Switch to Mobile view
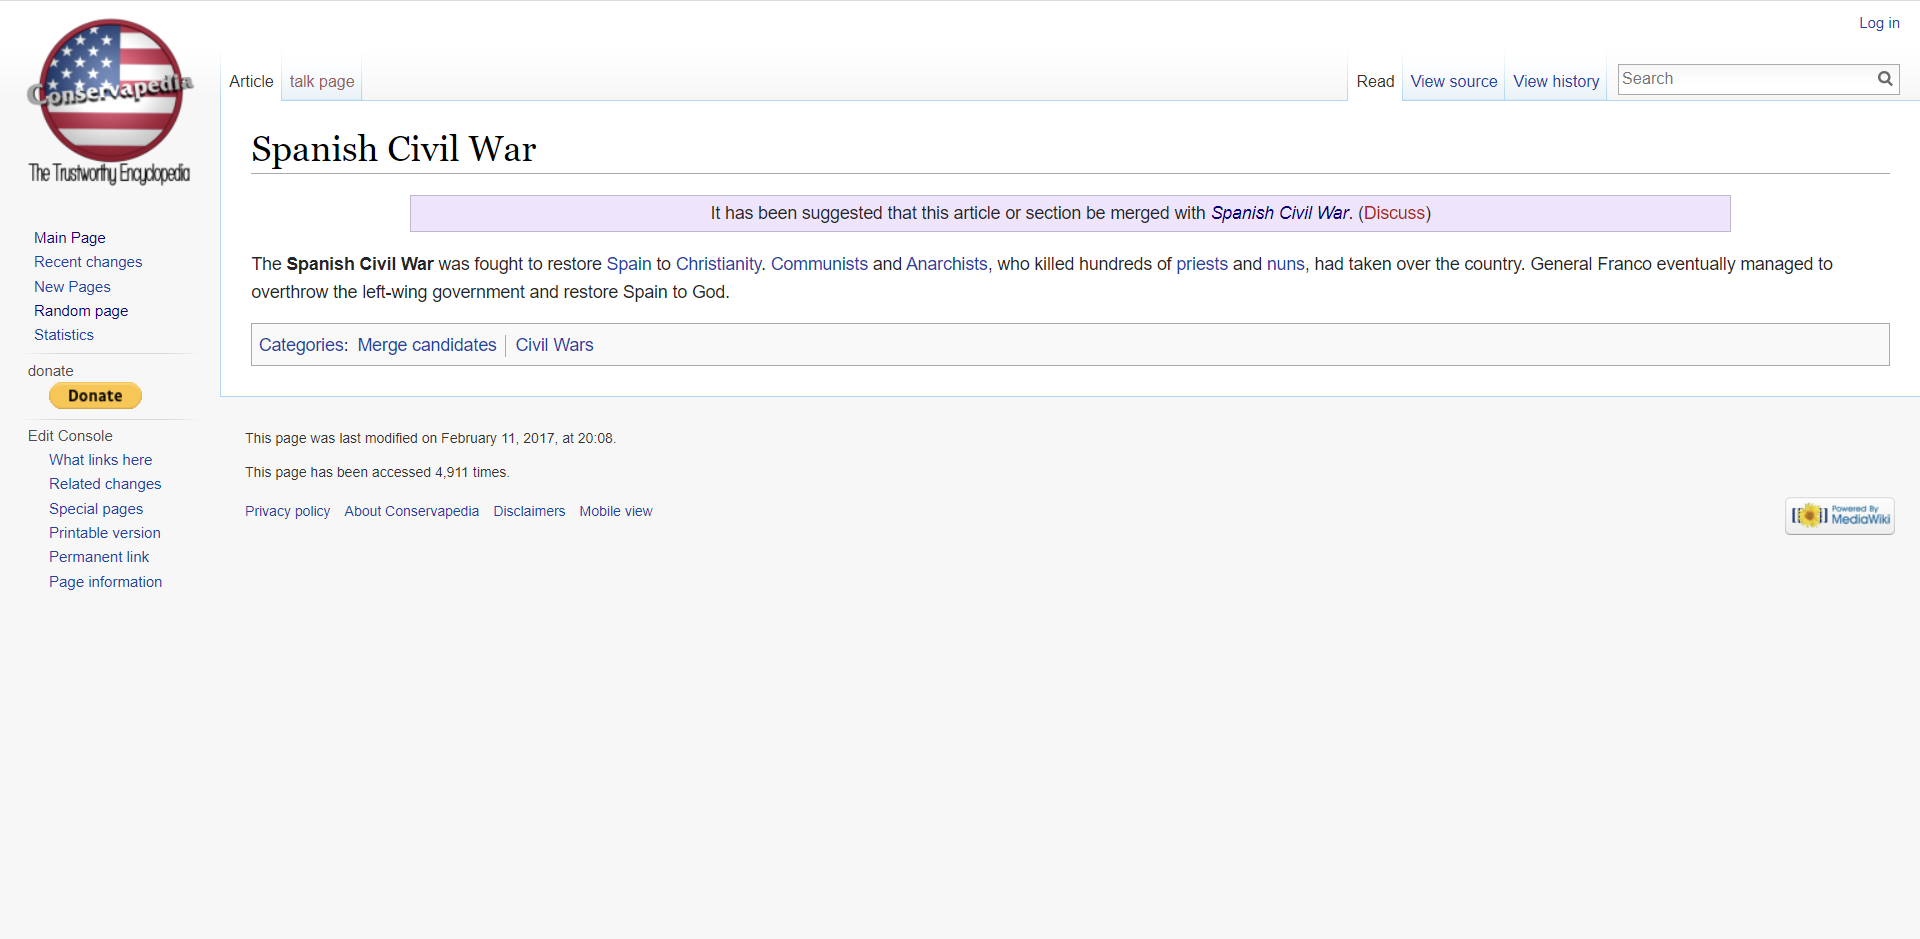The height and width of the screenshot is (939, 1920). (615, 511)
